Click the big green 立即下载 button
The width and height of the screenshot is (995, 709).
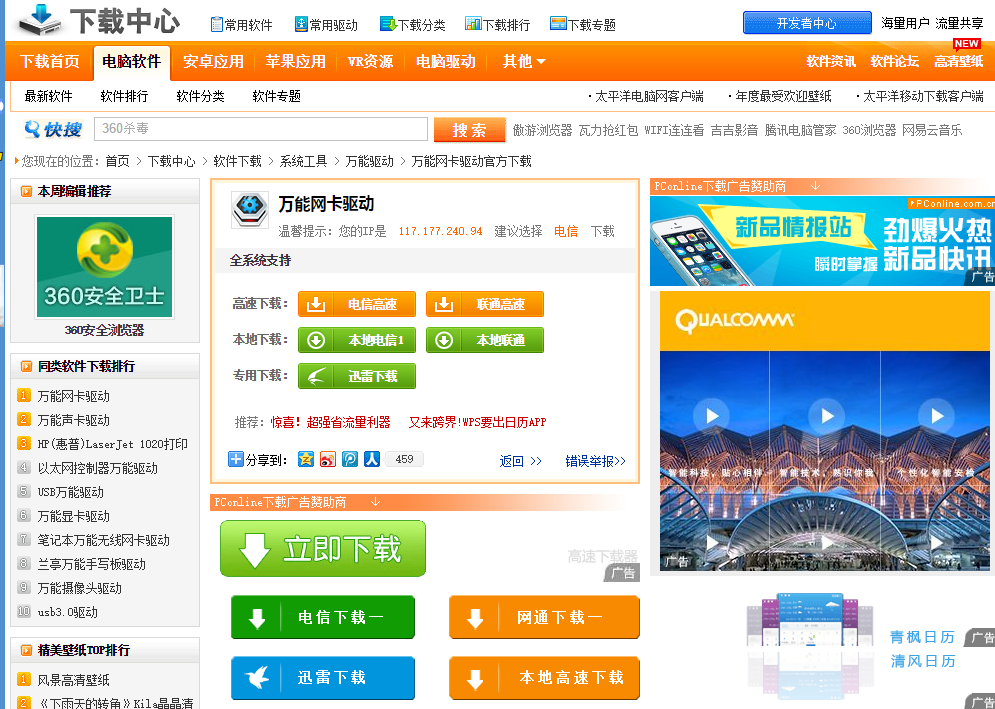coord(323,548)
